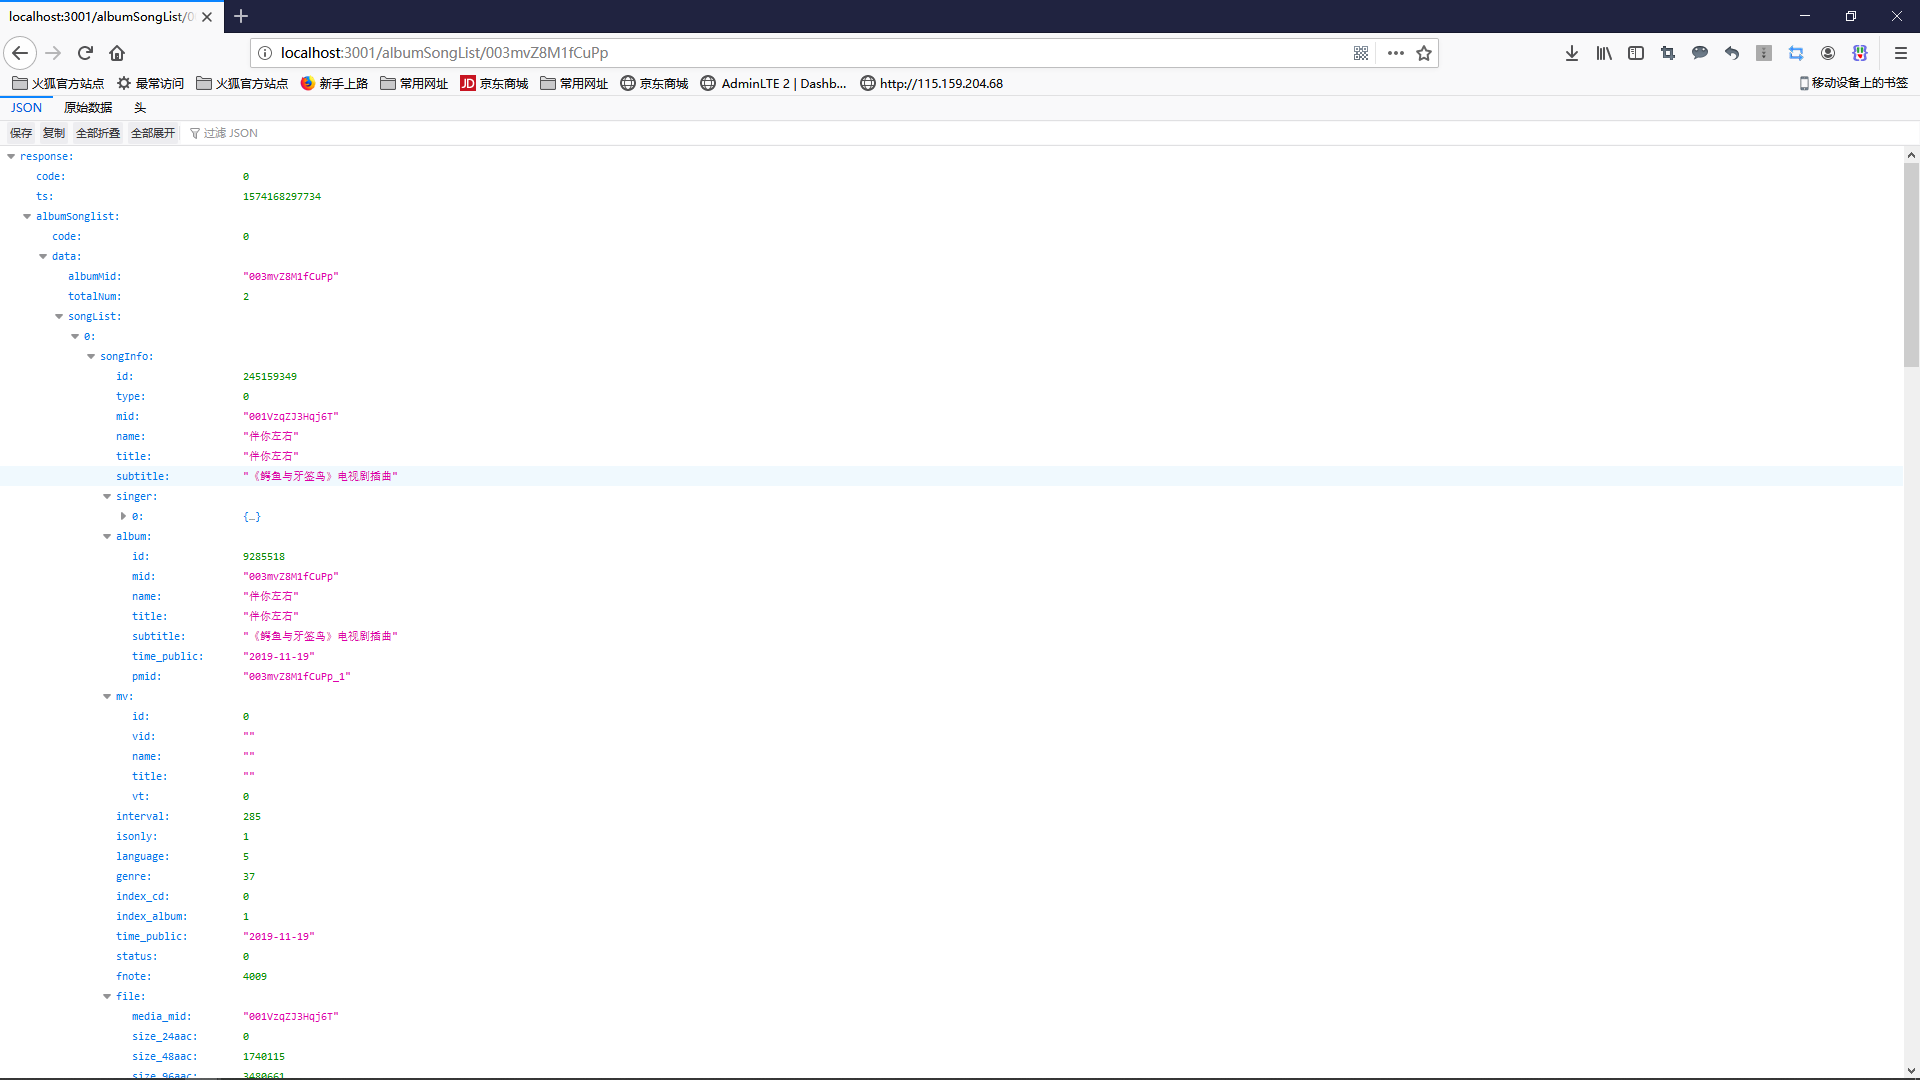1920x1080 pixels.
Task: Click the 全部折叠 collapse all button
Action: (x=98, y=133)
